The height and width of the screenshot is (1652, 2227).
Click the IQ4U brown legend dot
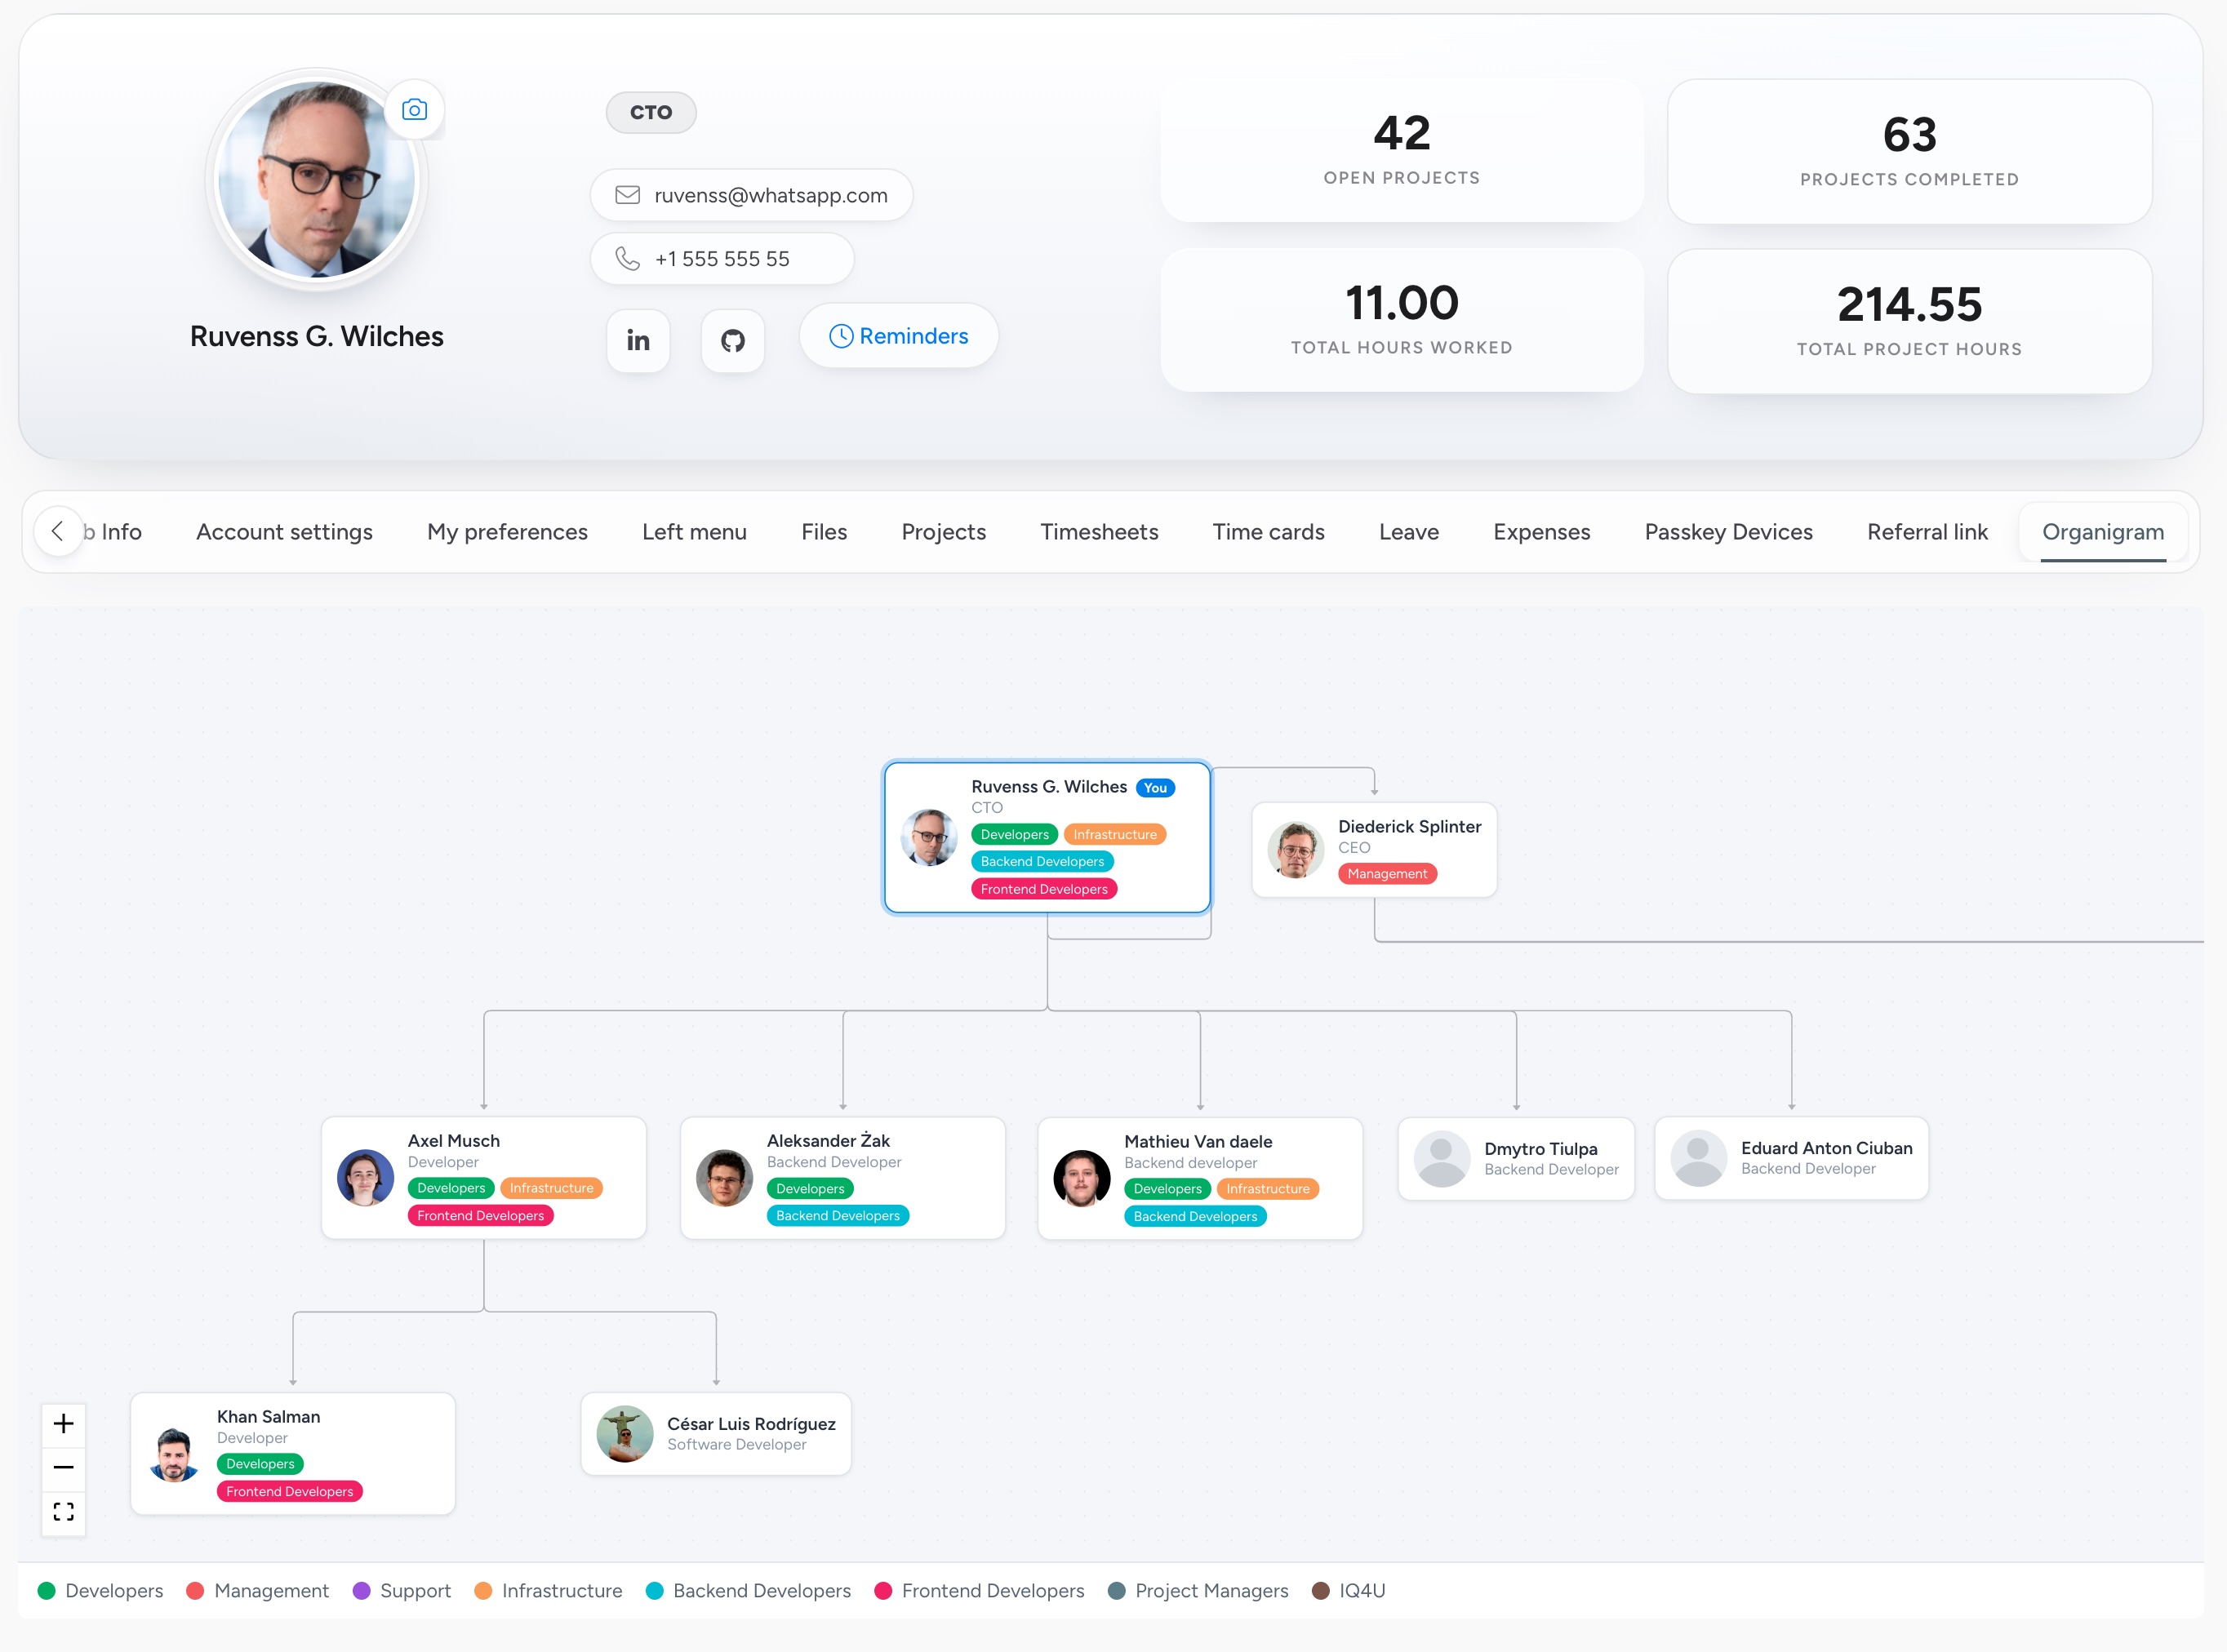(1321, 1591)
